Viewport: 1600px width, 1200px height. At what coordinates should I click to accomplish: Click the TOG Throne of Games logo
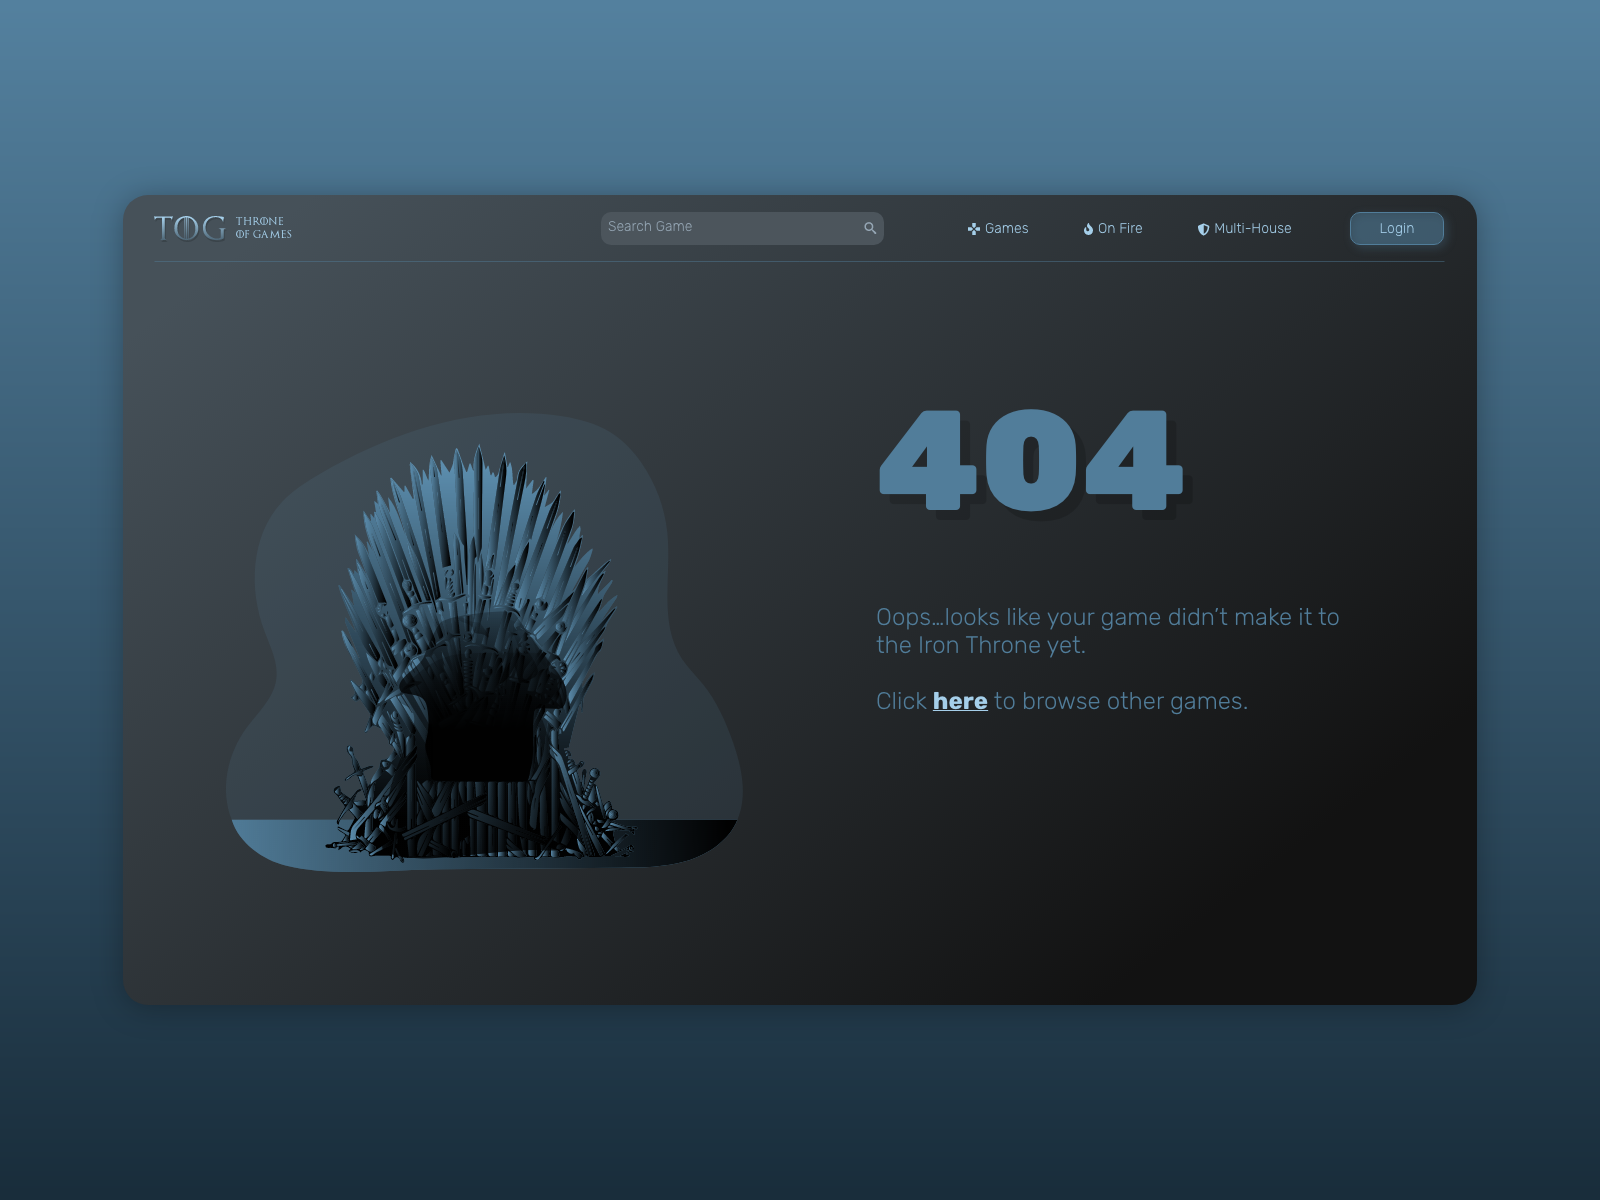pos(223,228)
